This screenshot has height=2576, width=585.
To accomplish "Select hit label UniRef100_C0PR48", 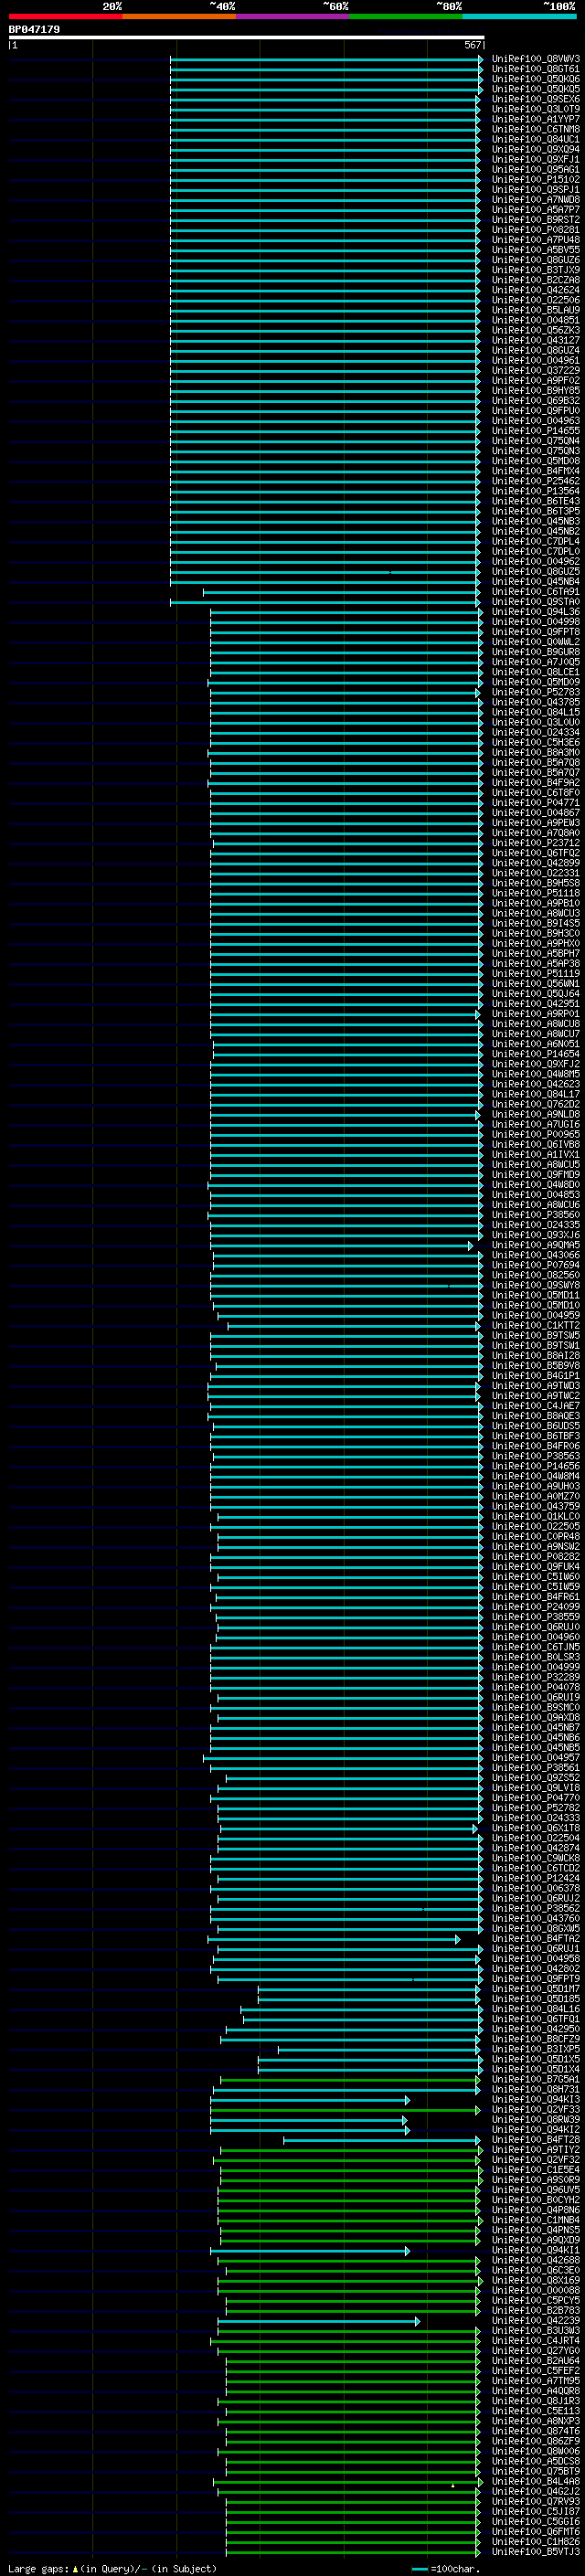I will click(x=535, y=1537).
